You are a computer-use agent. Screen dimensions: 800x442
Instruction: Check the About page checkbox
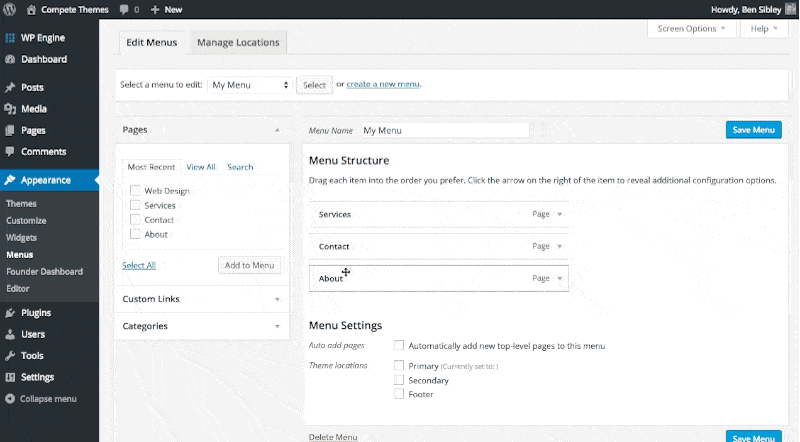[x=135, y=234]
